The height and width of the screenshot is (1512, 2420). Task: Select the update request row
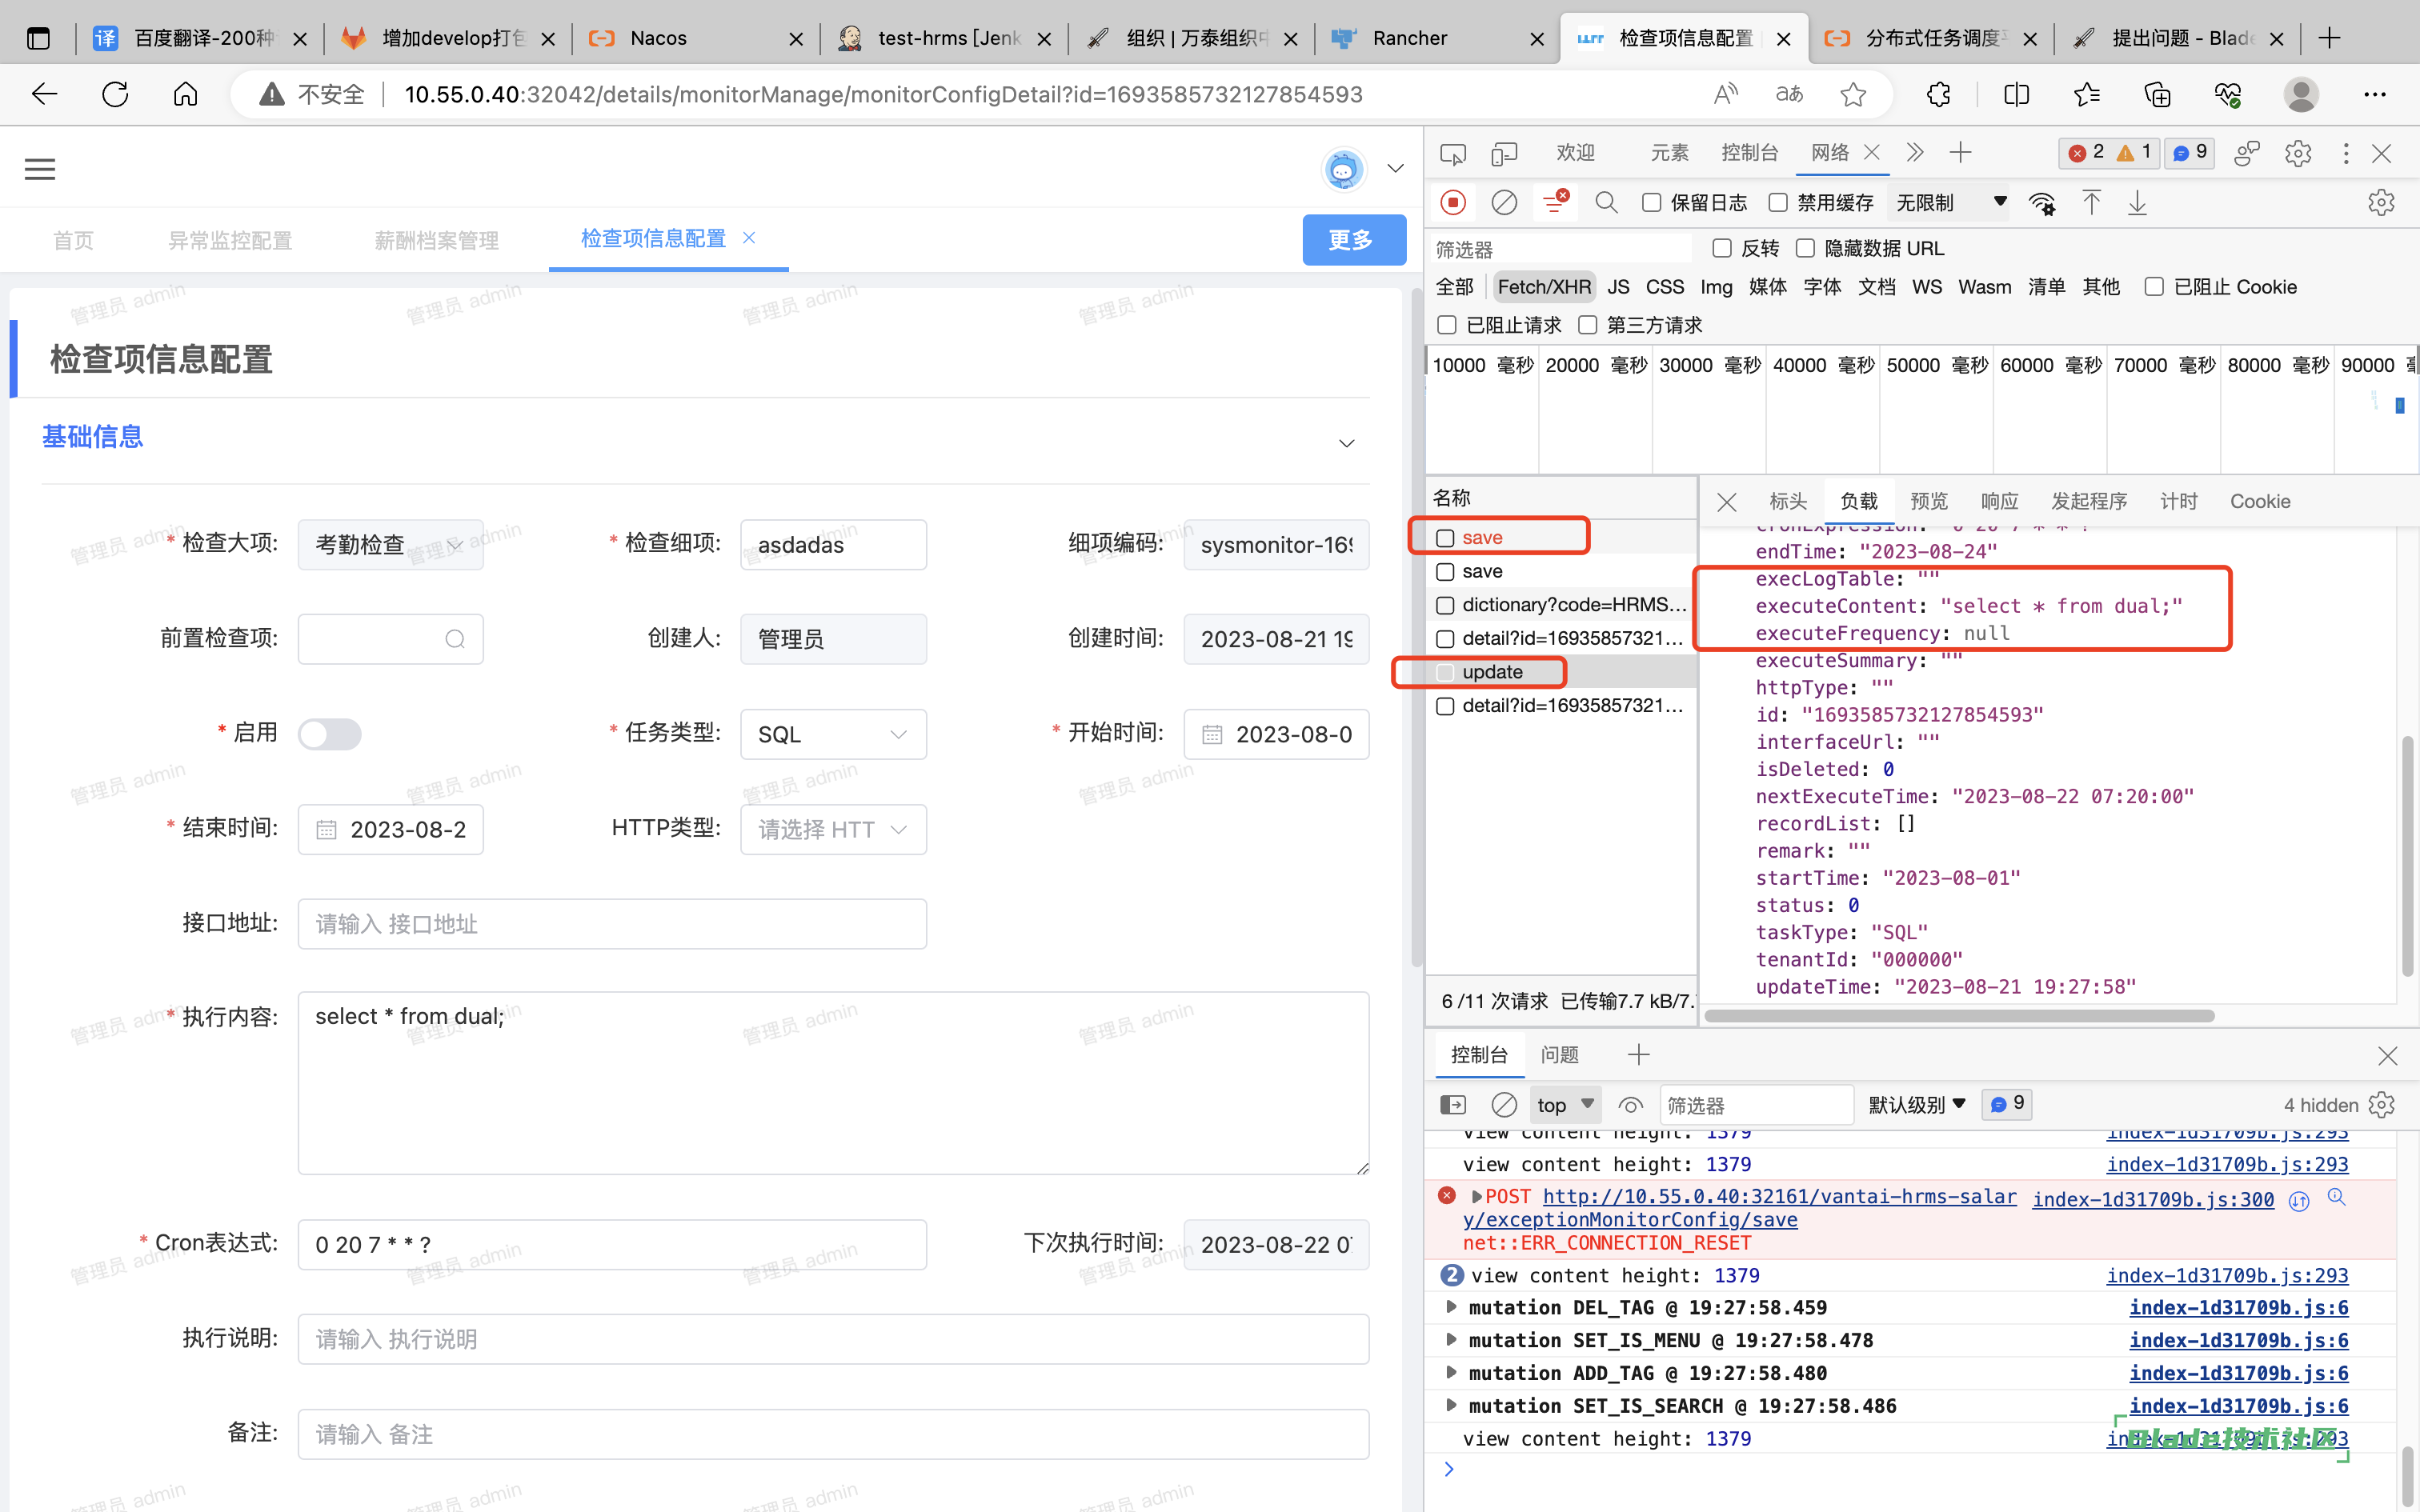click(x=1561, y=672)
